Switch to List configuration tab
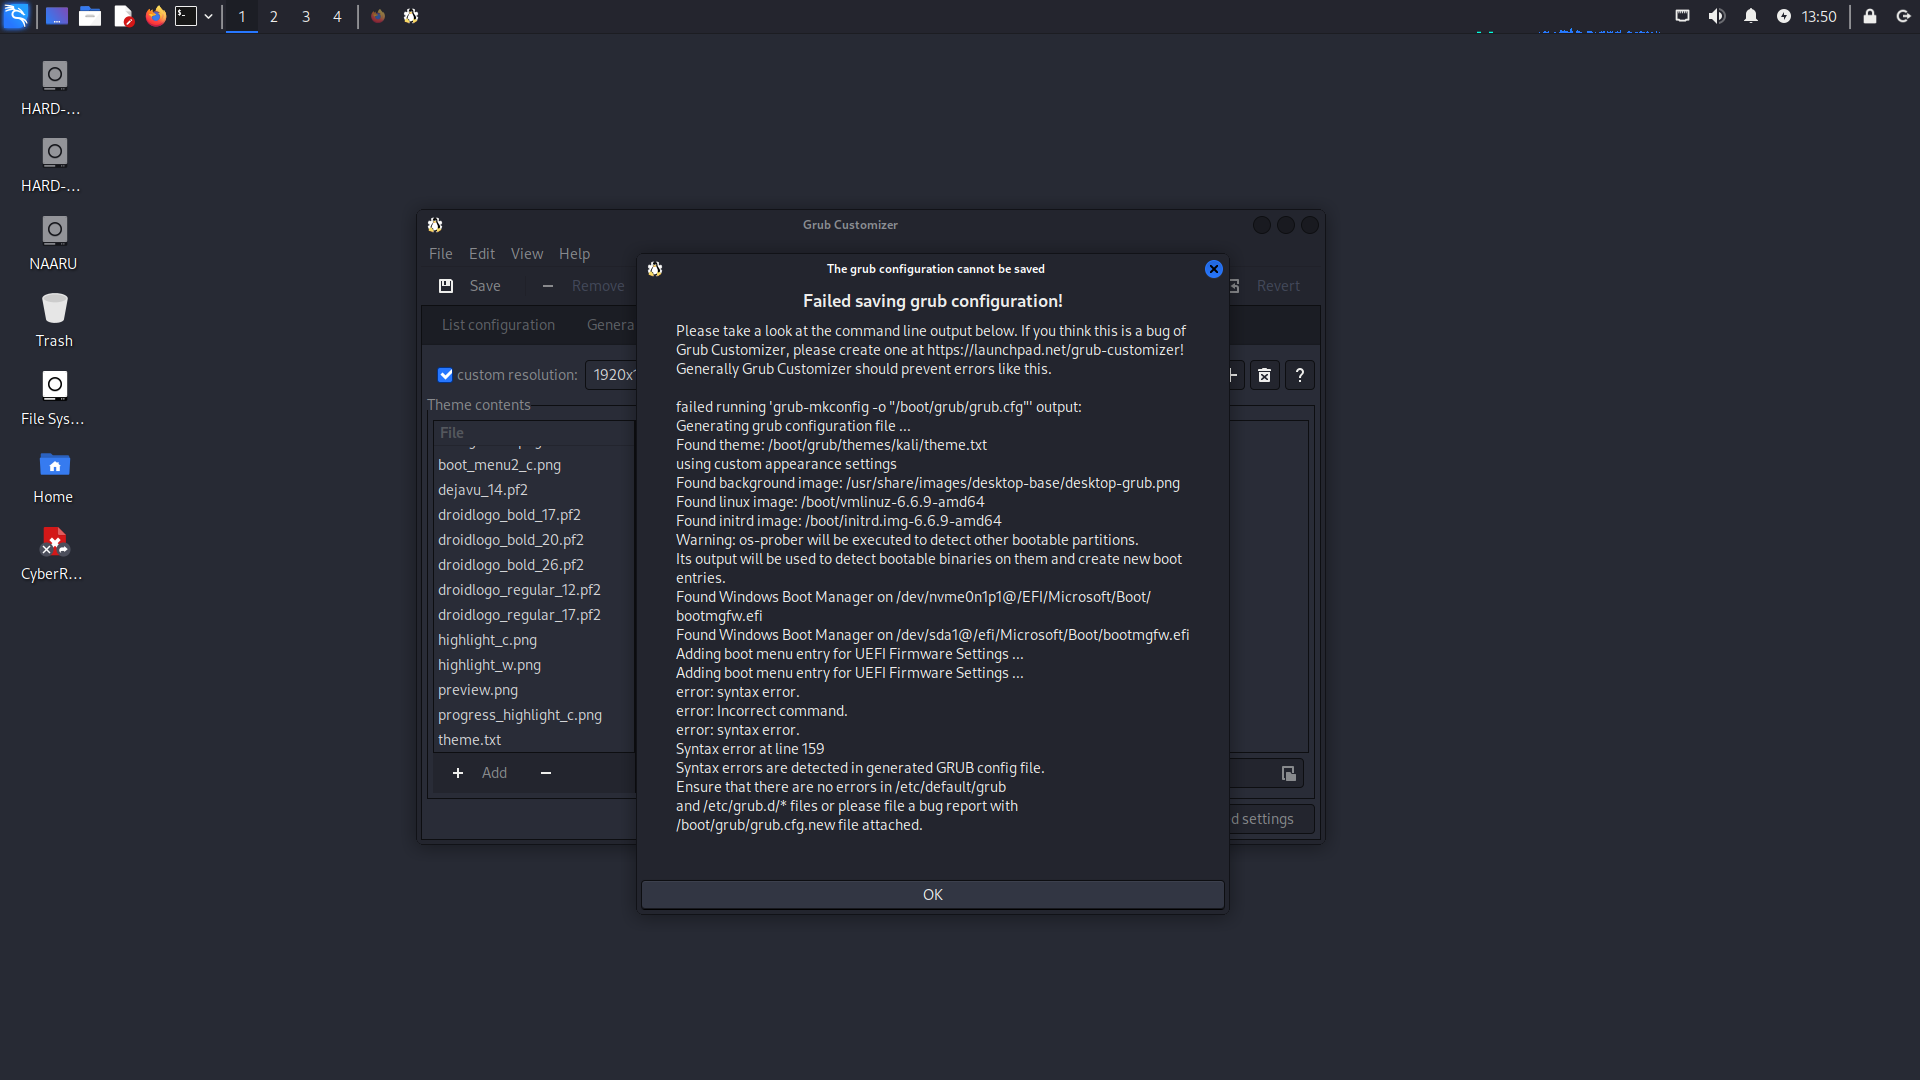The width and height of the screenshot is (1920, 1080). (498, 325)
